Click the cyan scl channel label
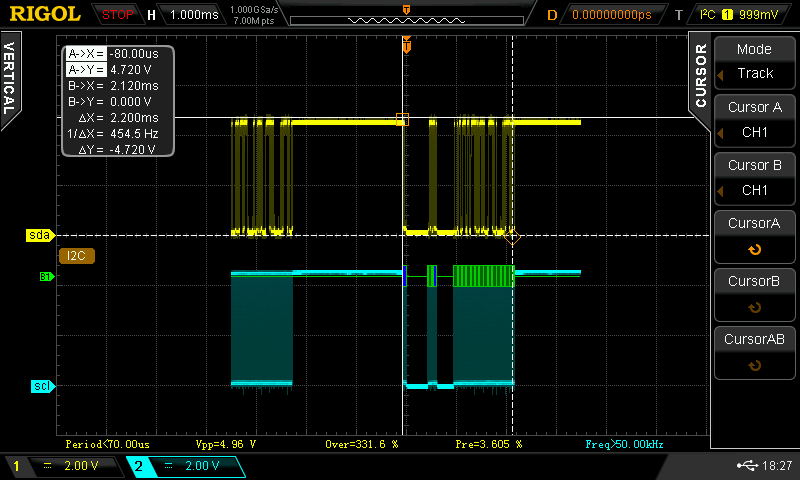The width and height of the screenshot is (800, 480). click(42, 386)
